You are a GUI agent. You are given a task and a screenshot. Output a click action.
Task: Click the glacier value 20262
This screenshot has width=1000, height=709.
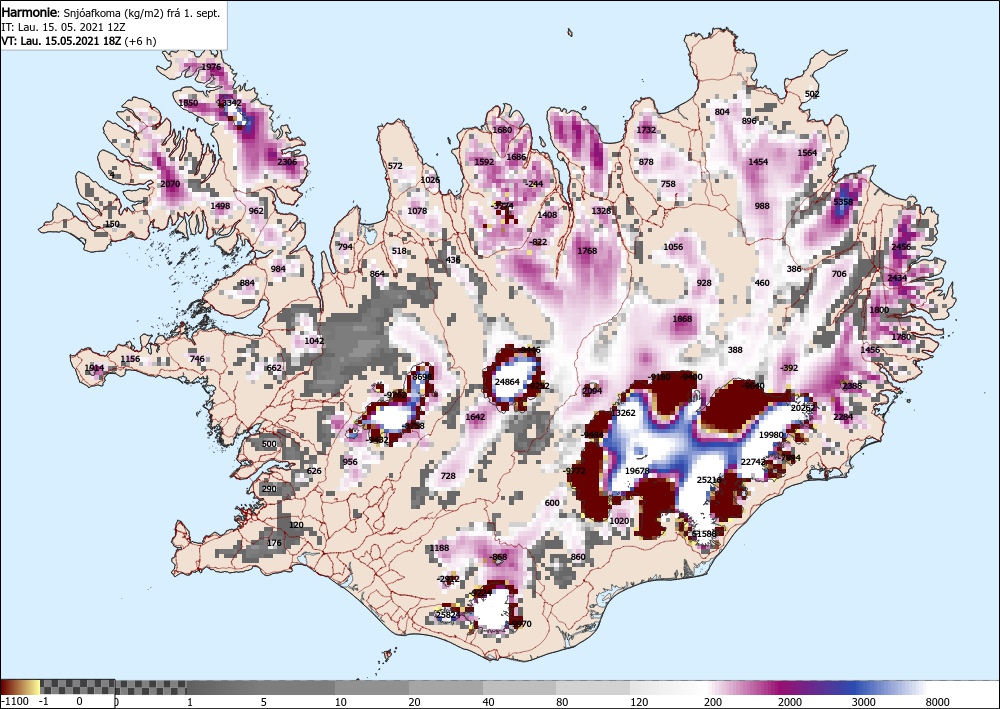click(x=803, y=408)
